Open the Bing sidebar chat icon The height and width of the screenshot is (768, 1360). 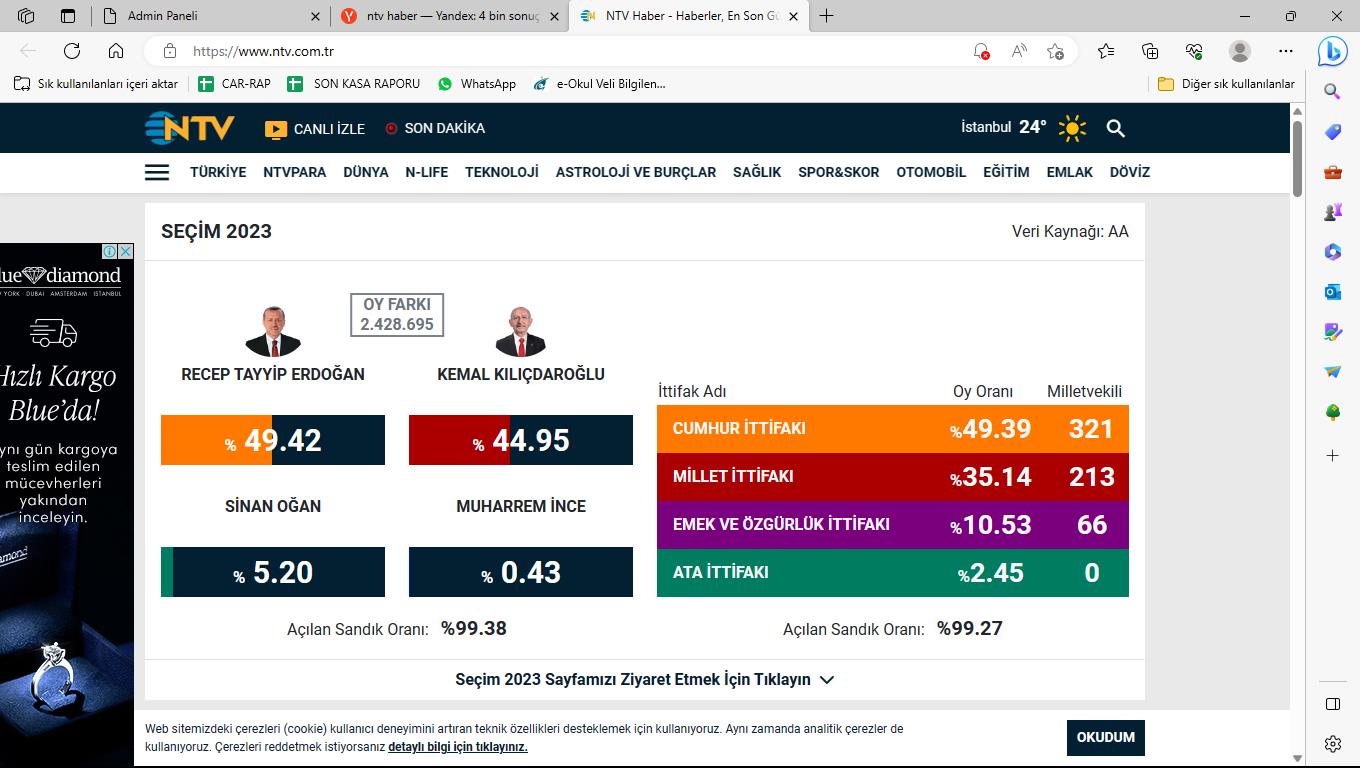coord(1332,50)
